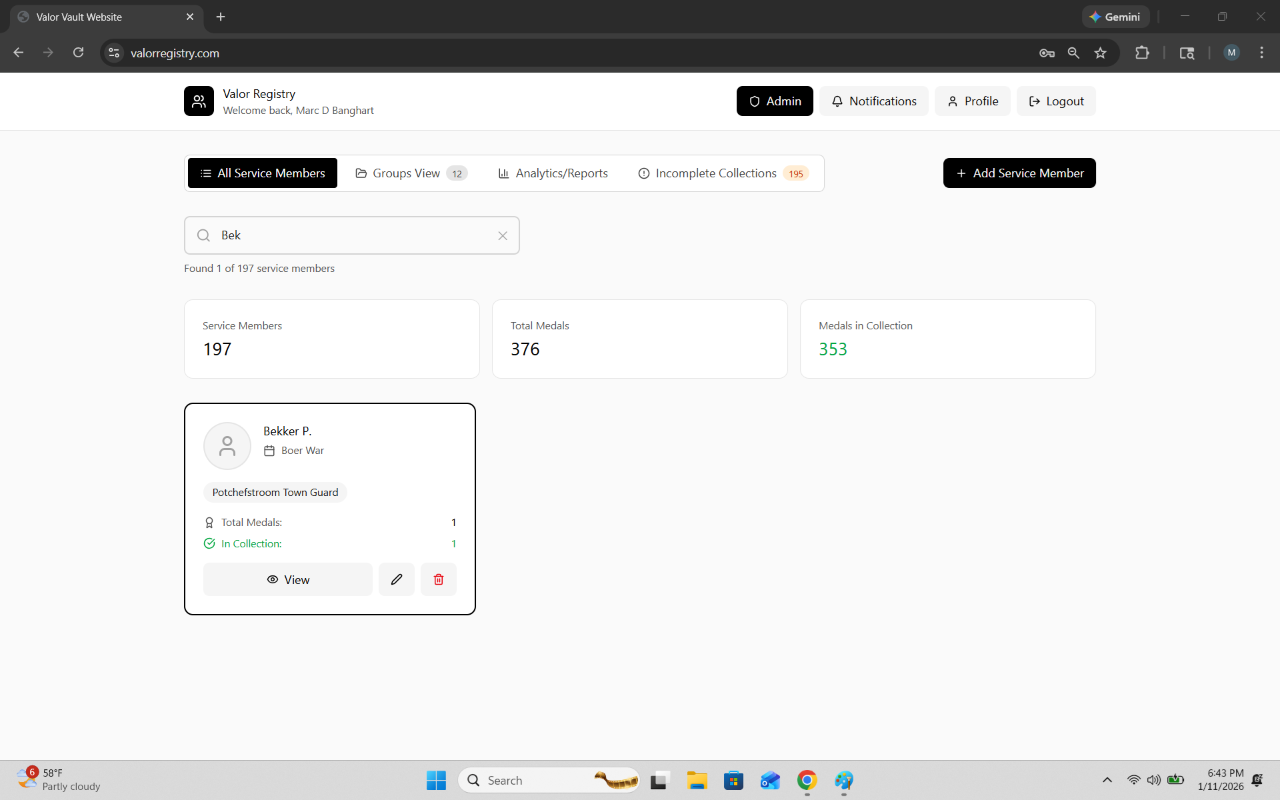This screenshot has height=800, width=1280.
Task: Delete Bekker P. using the red trash icon
Action: point(438,579)
